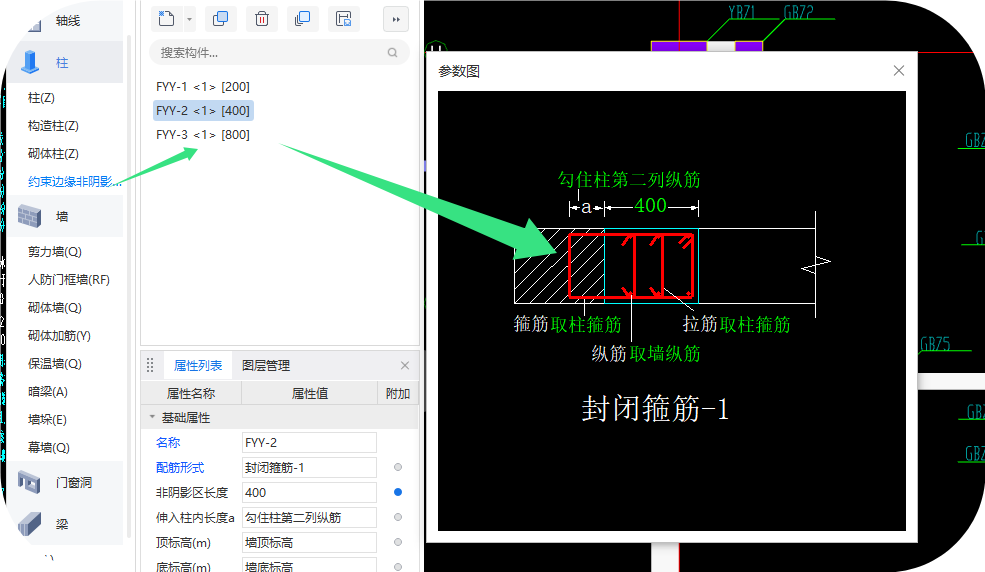Select 保温墙(Q) in the sidebar
This screenshot has height=572, width=985.
(55, 364)
